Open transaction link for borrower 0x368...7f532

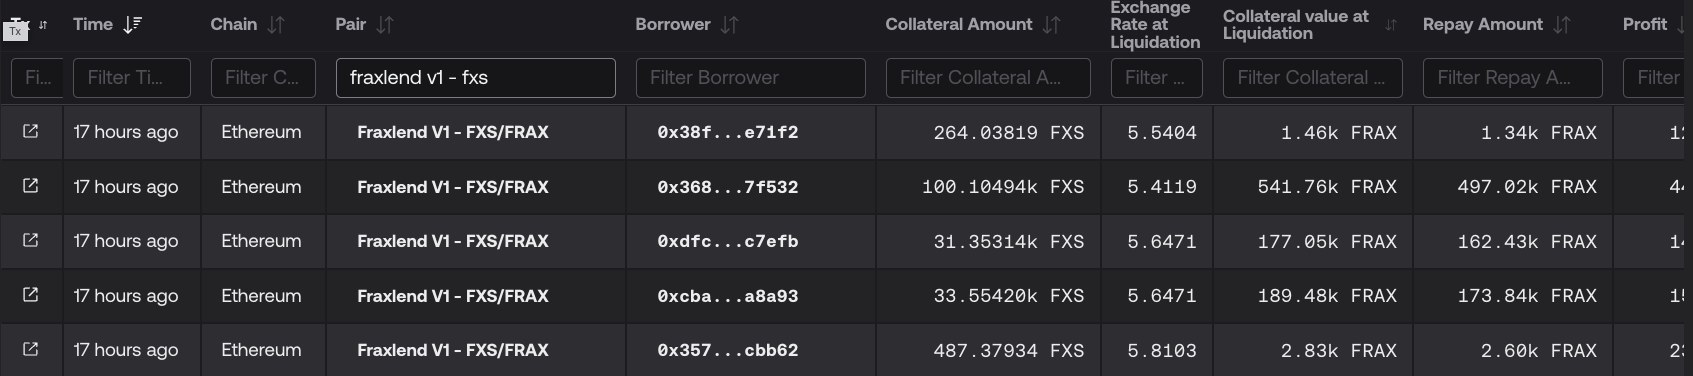[x=31, y=186]
